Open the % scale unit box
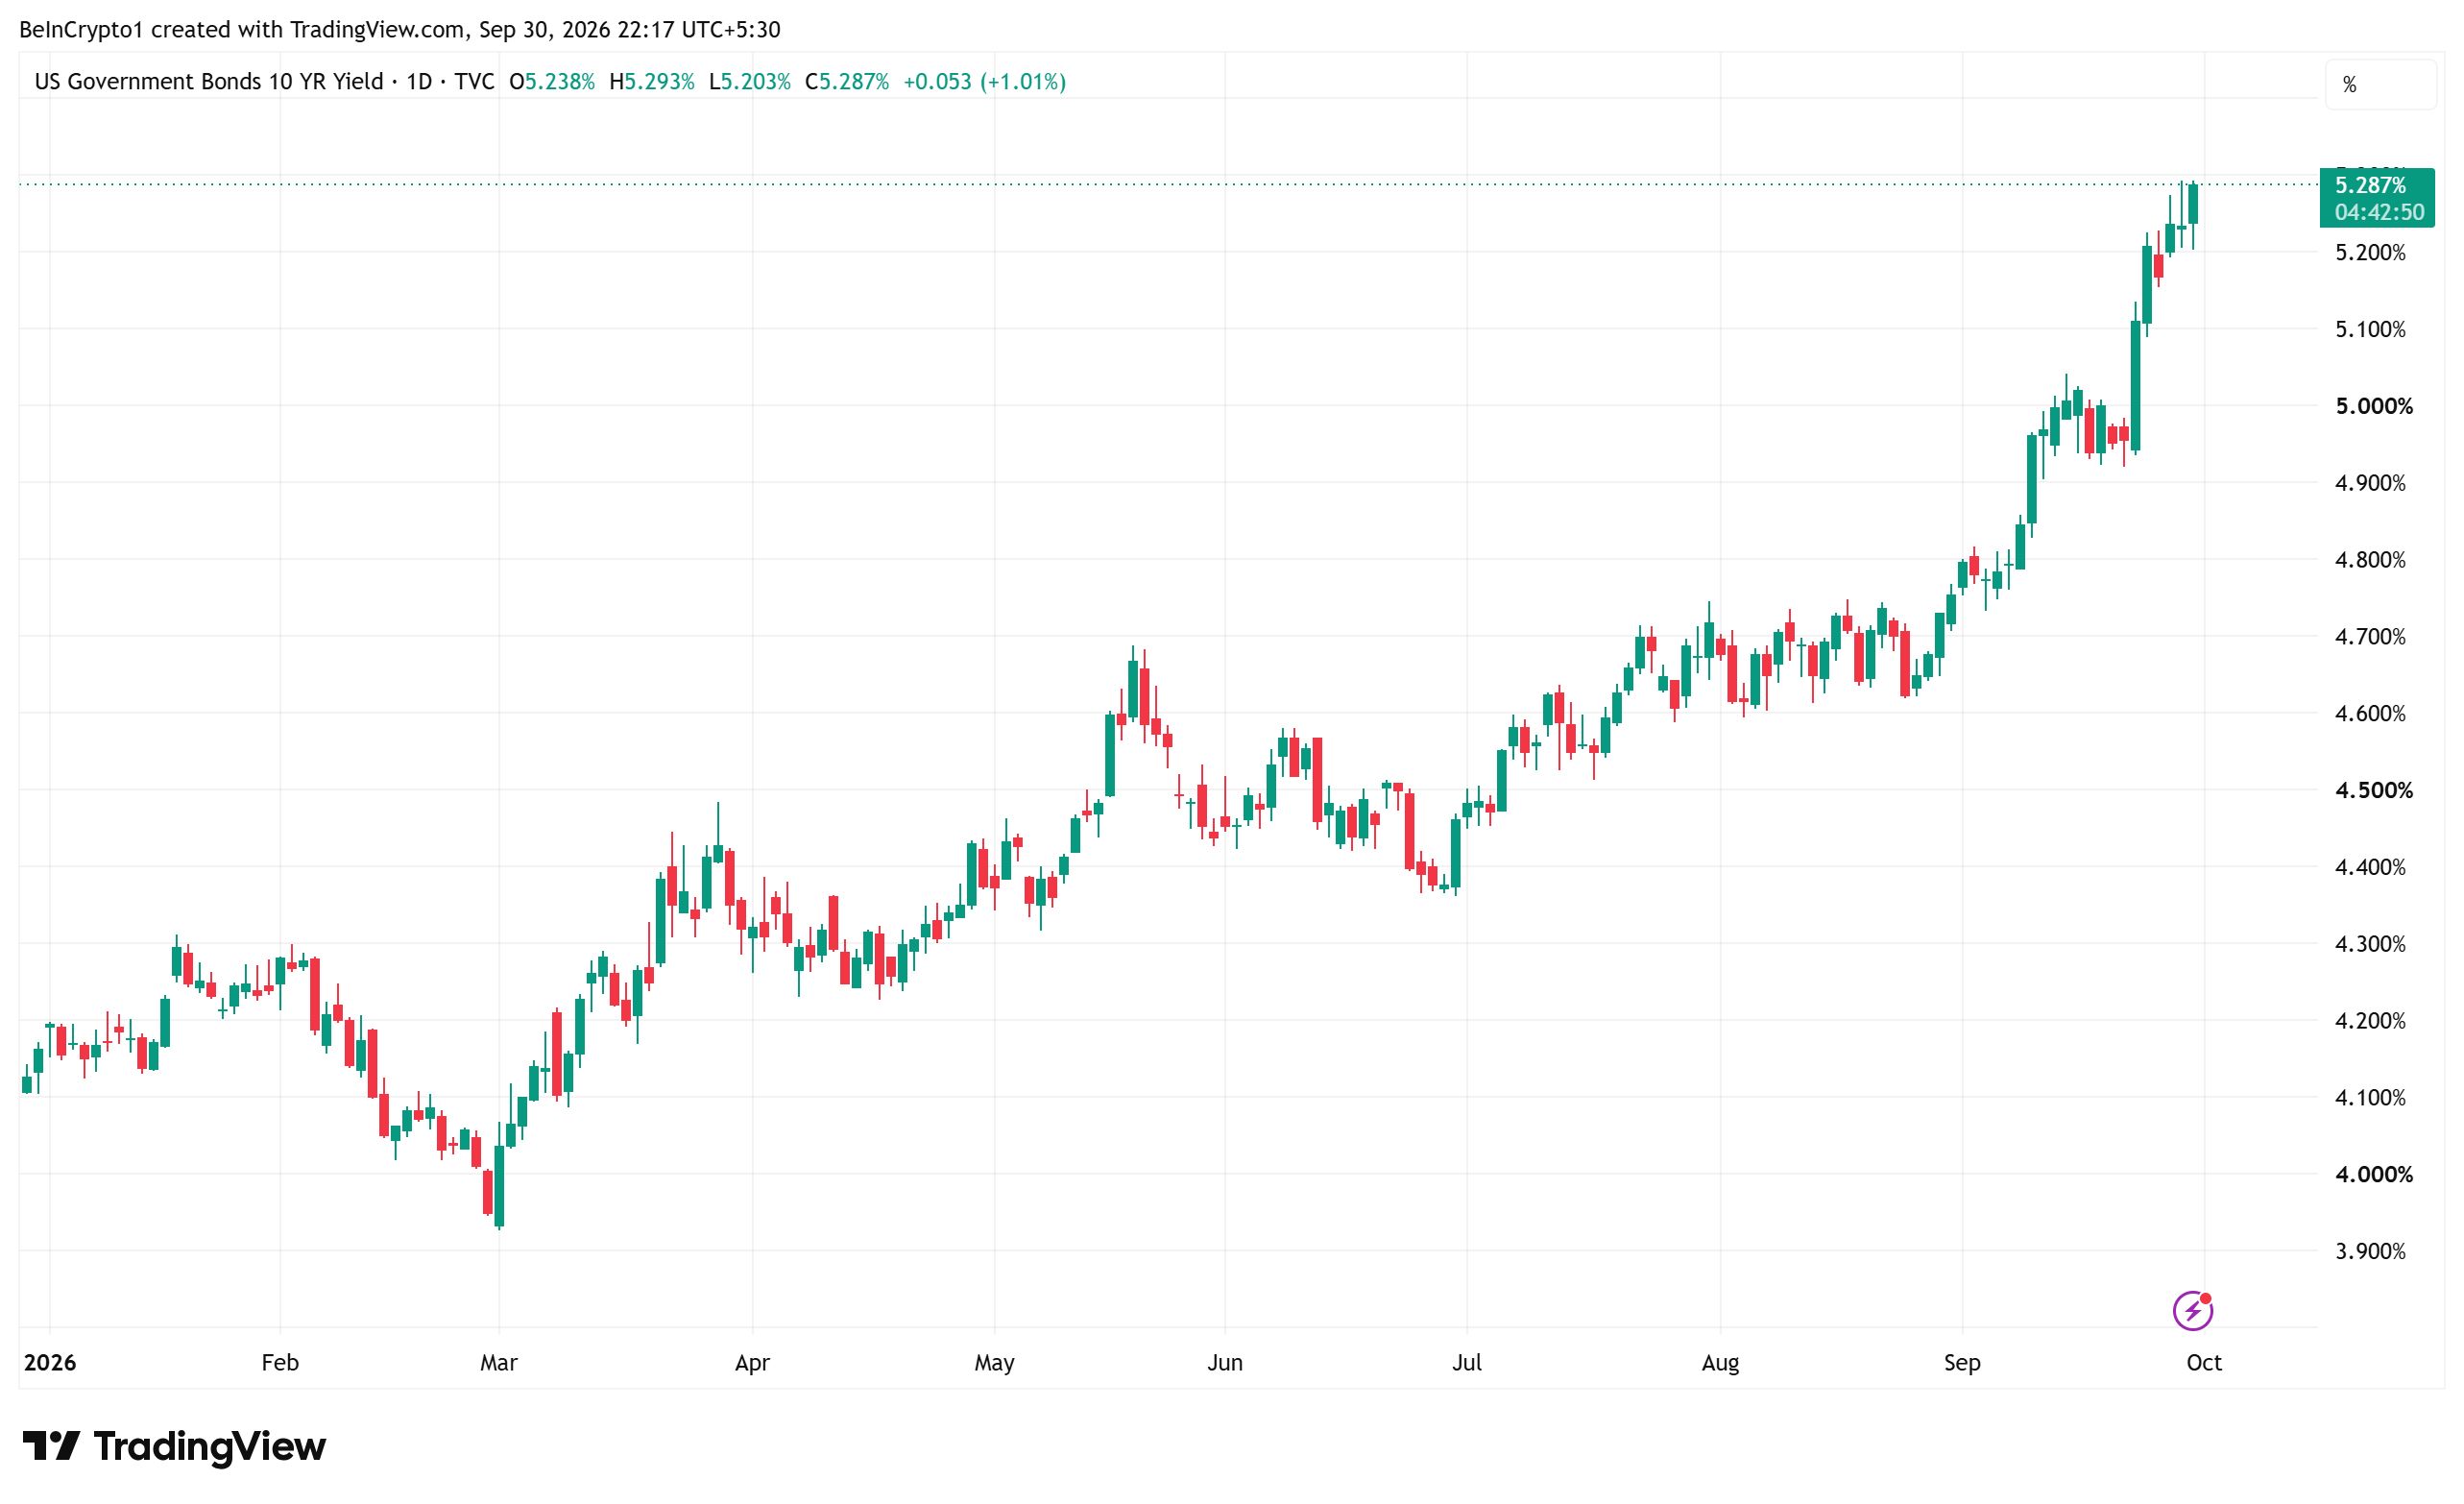This screenshot has height=1504, width=2464. point(2380,85)
